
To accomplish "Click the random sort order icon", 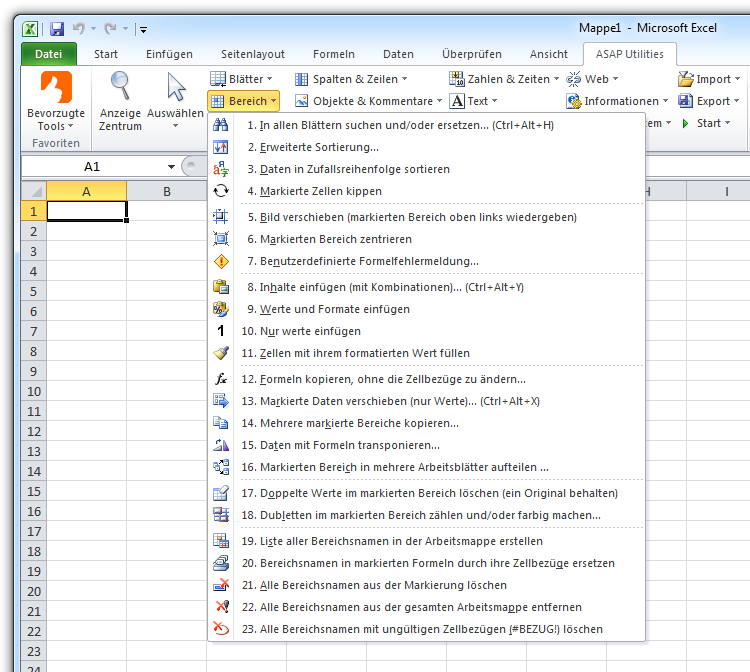I will tap(221, 169).
